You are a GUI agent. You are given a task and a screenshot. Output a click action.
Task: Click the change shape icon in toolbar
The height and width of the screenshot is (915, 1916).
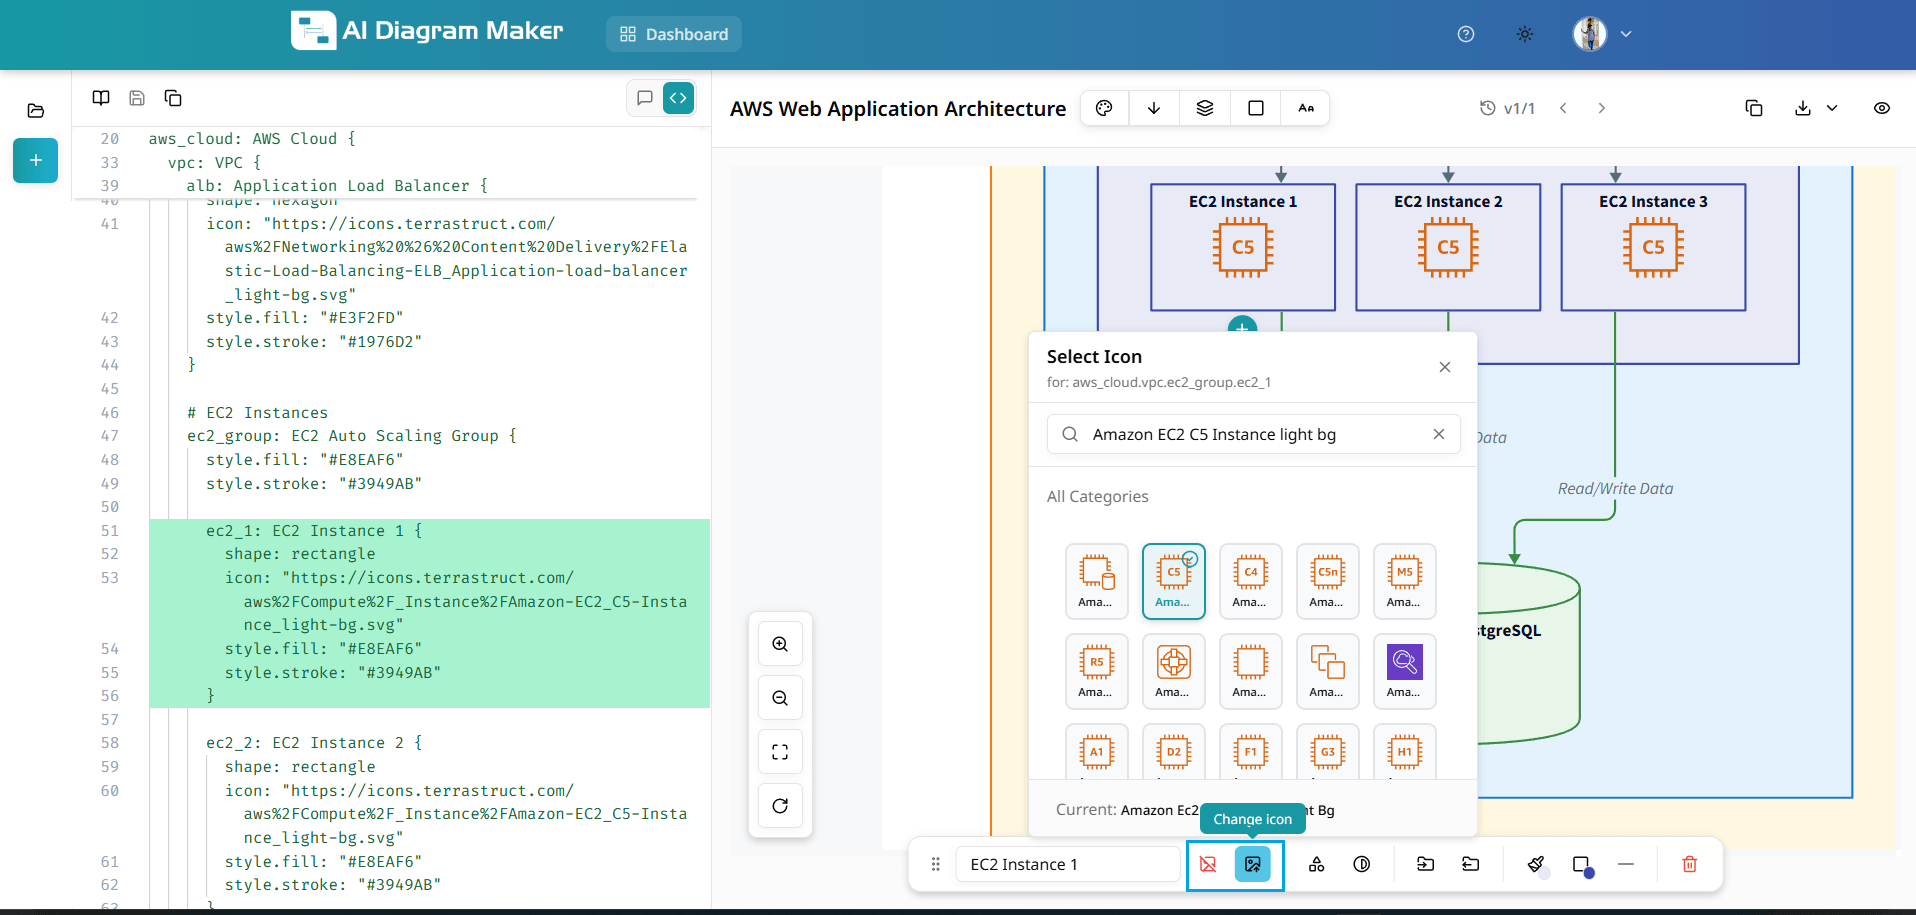[1316, 864]
